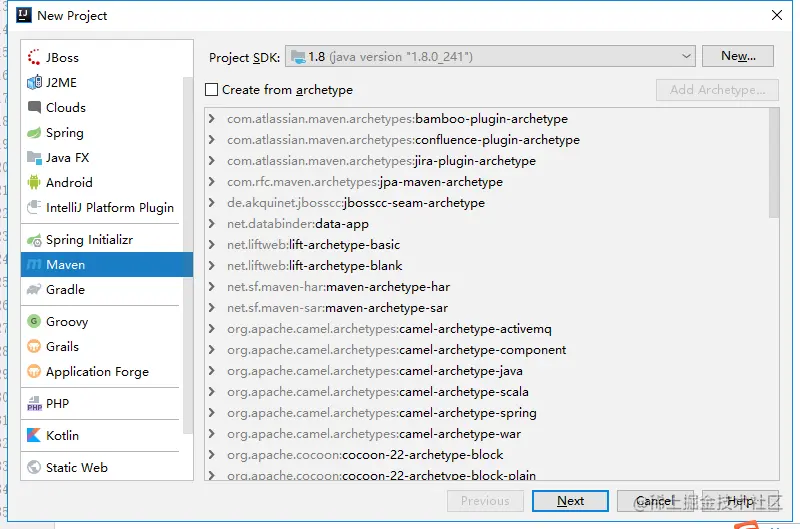Open the Project SDK dropdown
The width and height of the screenshot is (800, 529).
point(490,56)
